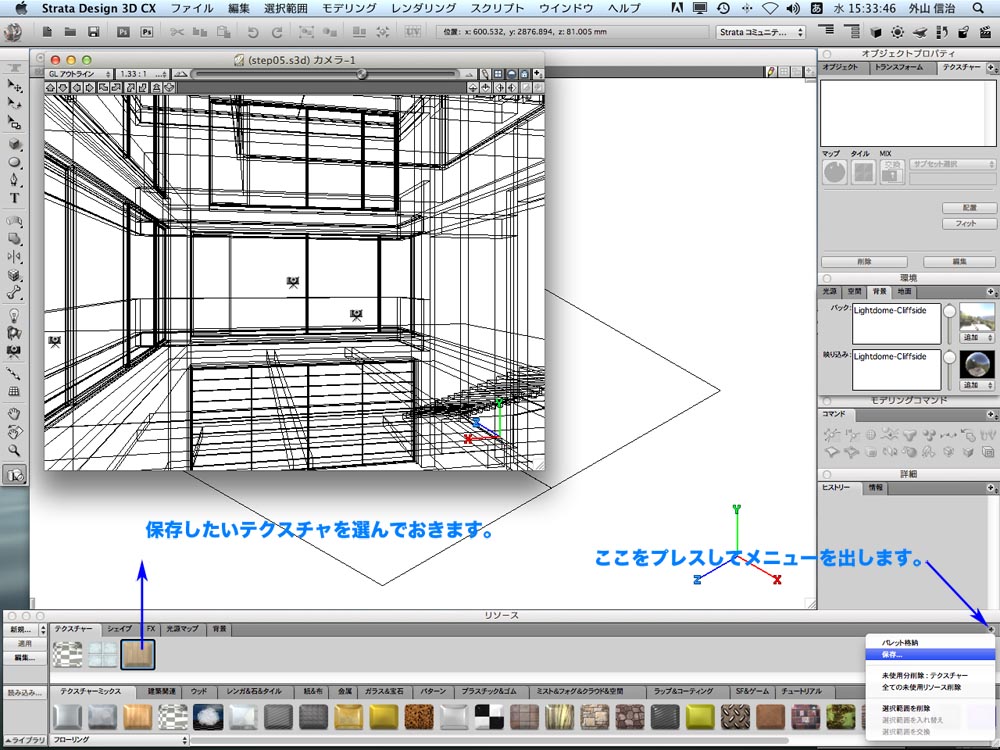The image size is (1000, 750).
Task: Select the Rotate tool in toolbox
Action: coord(14,103)
